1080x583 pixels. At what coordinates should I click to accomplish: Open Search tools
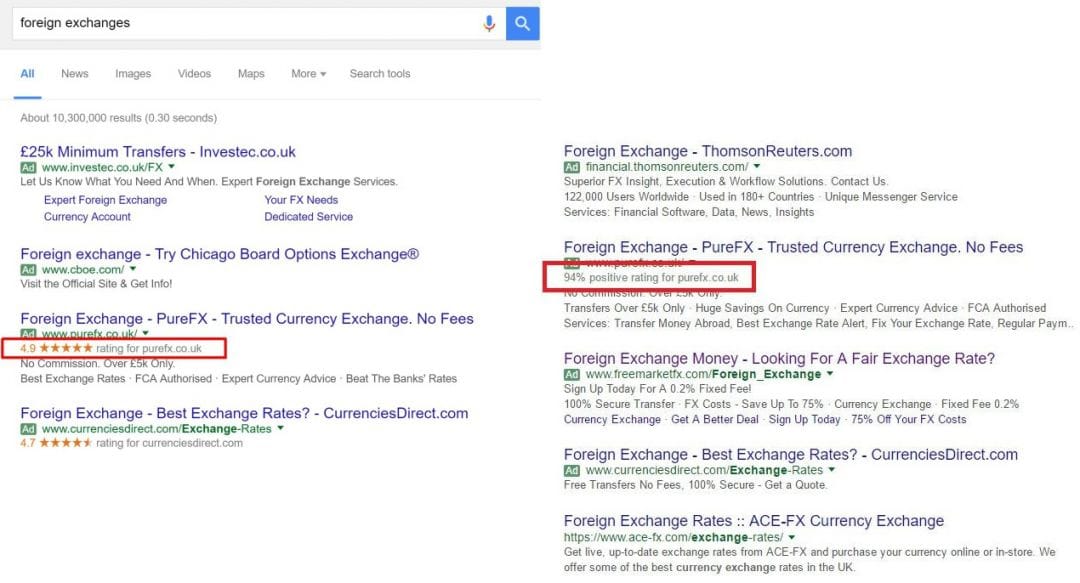pos(379,73)
